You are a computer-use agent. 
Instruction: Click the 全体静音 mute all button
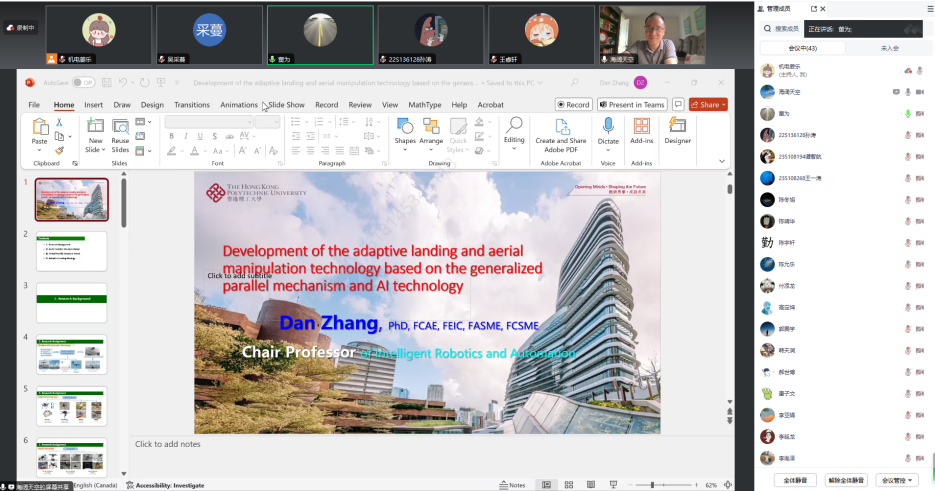click(x=796, y=480)
